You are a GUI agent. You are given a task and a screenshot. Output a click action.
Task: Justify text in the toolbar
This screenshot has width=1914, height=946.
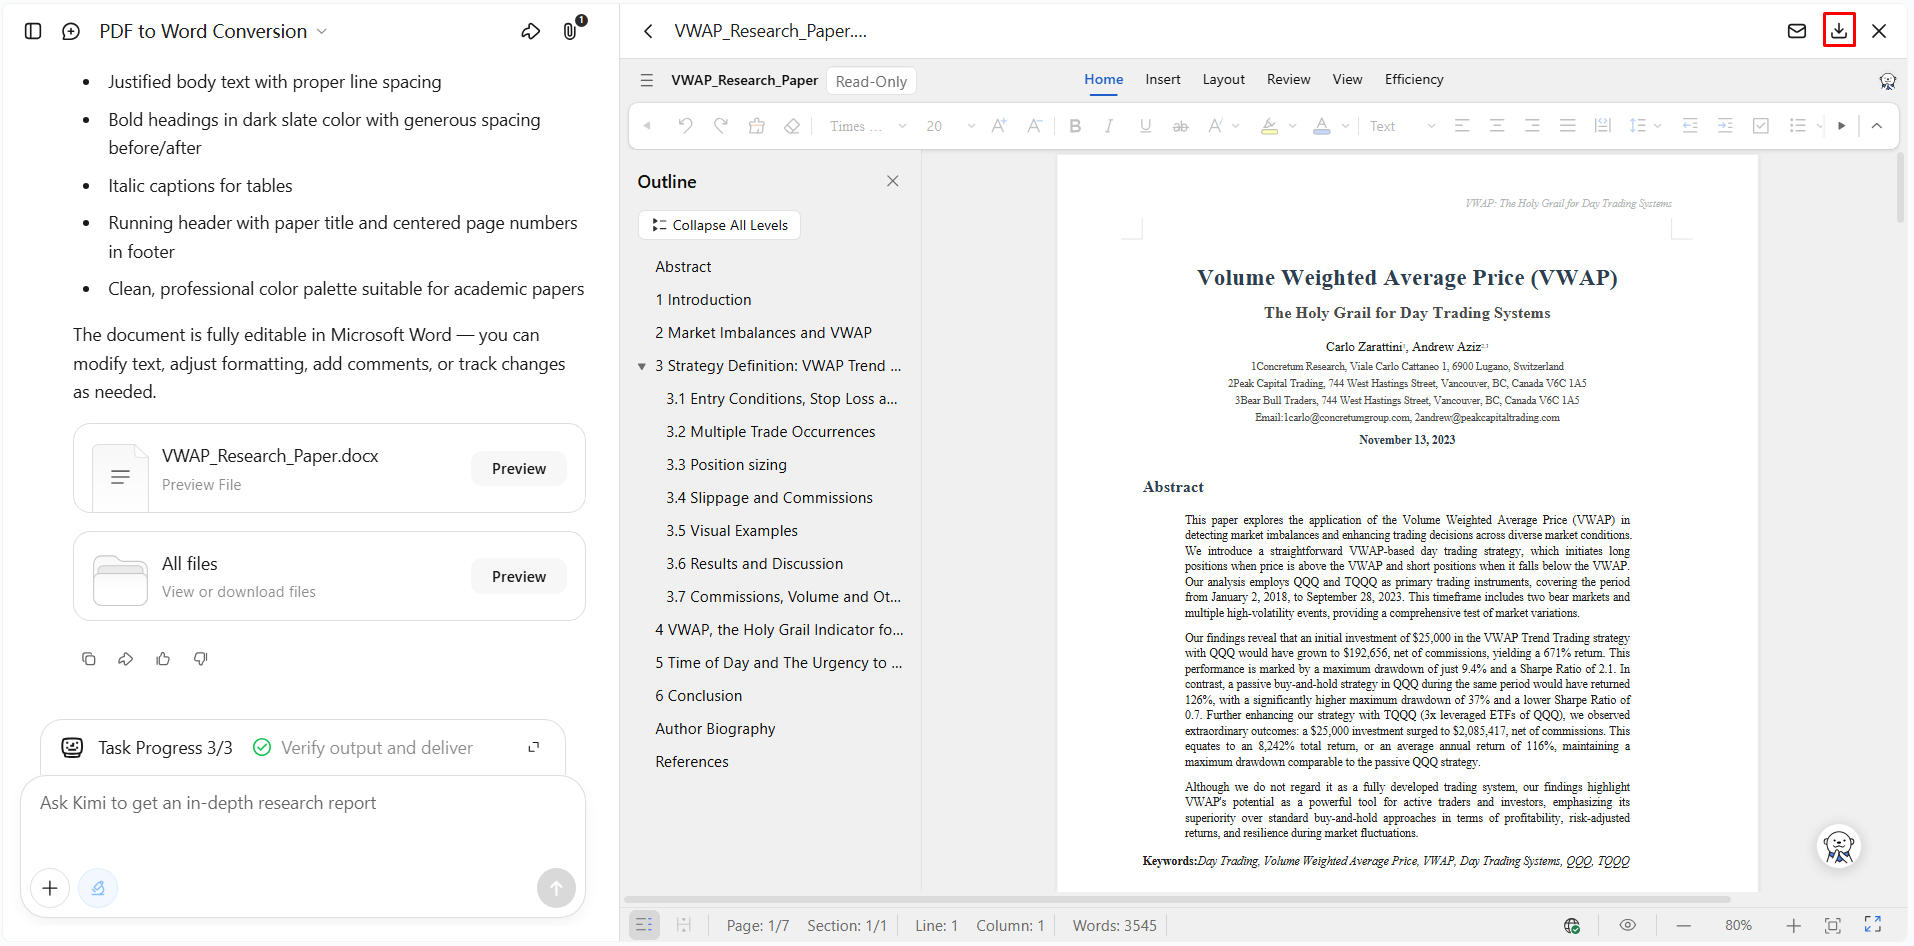tap(1568, 126)
